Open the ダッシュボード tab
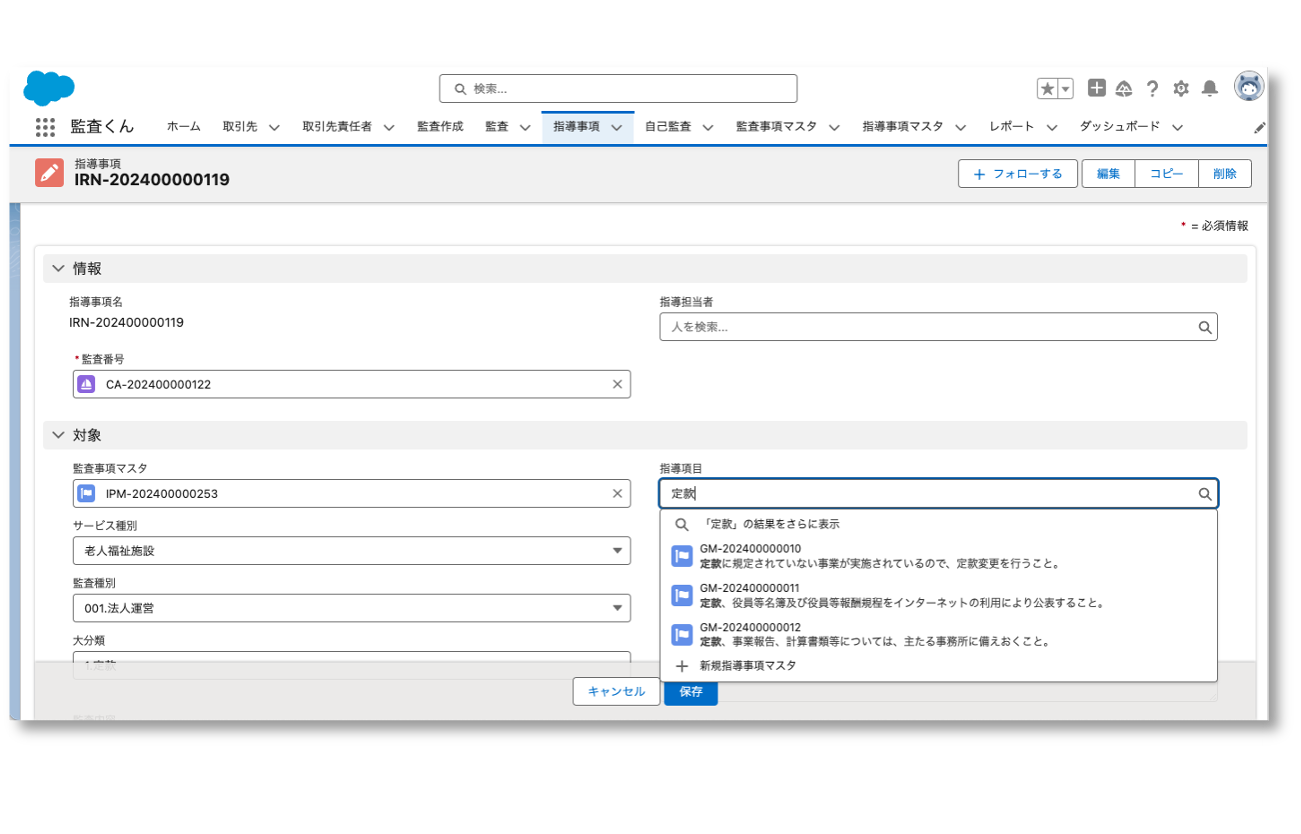Viewport: 1301px width, 834px height. [x=1120, y=127]
